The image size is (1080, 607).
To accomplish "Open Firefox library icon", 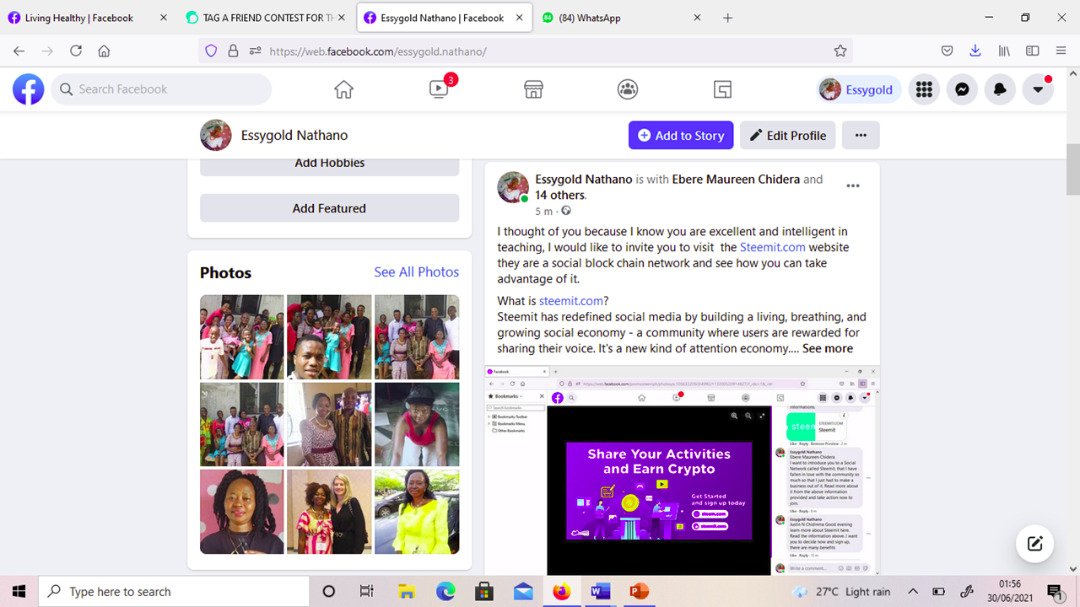I will tap(1004, 51).
